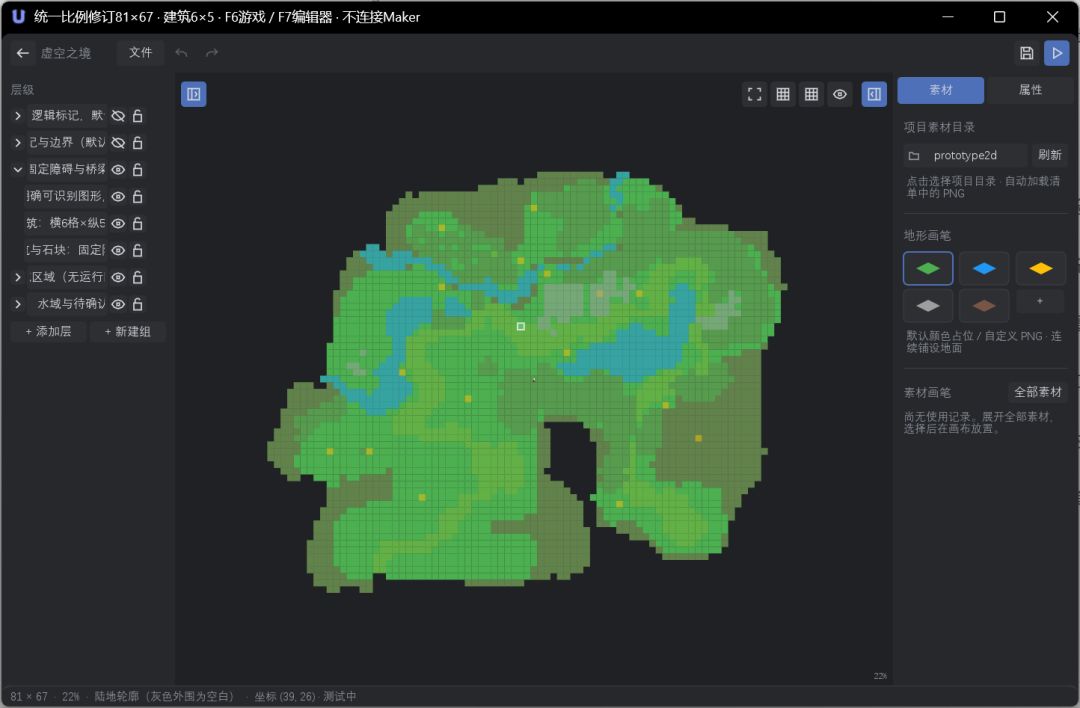Hide the 定障碍与桥 layer group
Image resolution: width=1080 pixels, height=708 pixels.
118,169
